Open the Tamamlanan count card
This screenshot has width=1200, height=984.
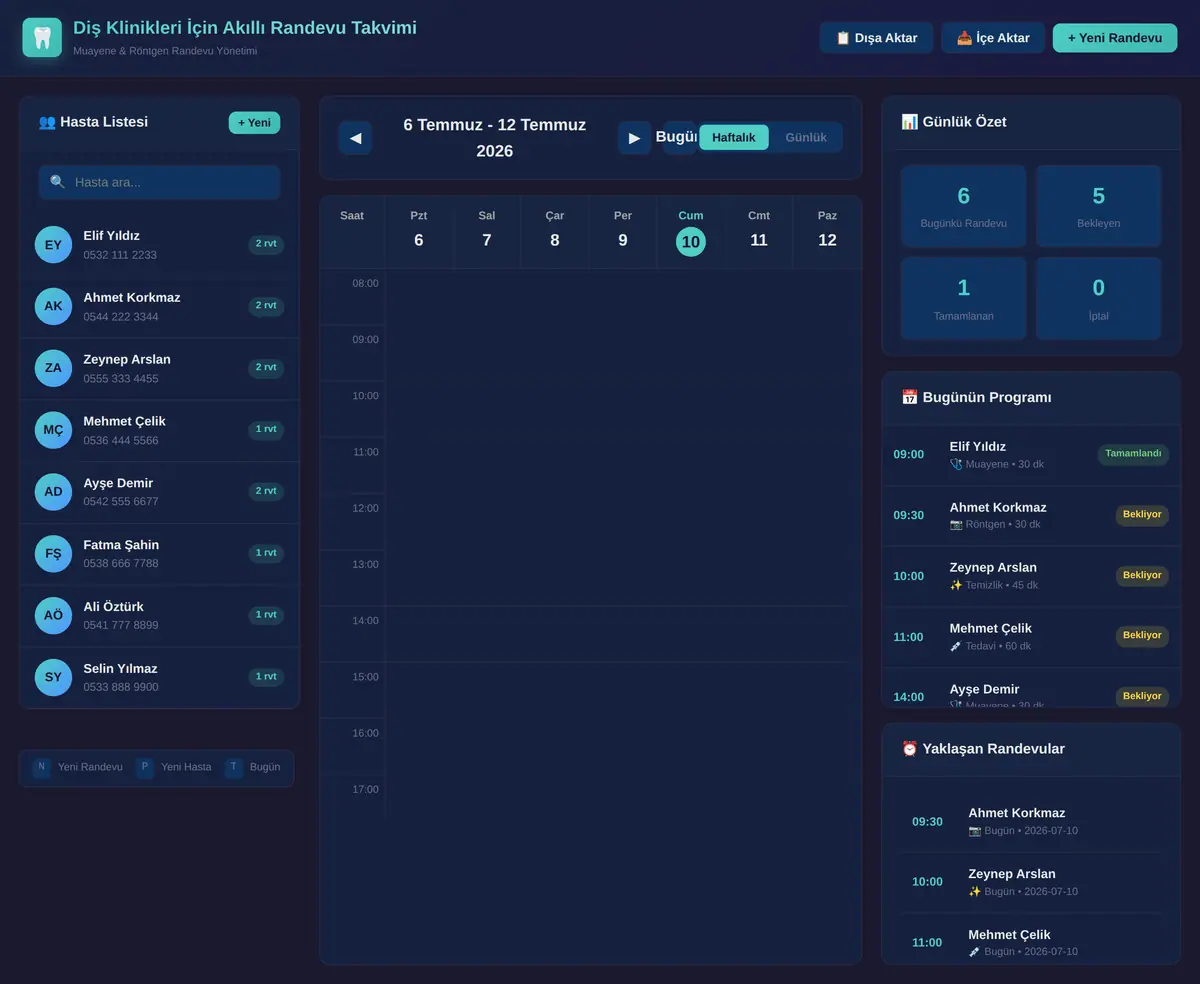click(964, 298)
